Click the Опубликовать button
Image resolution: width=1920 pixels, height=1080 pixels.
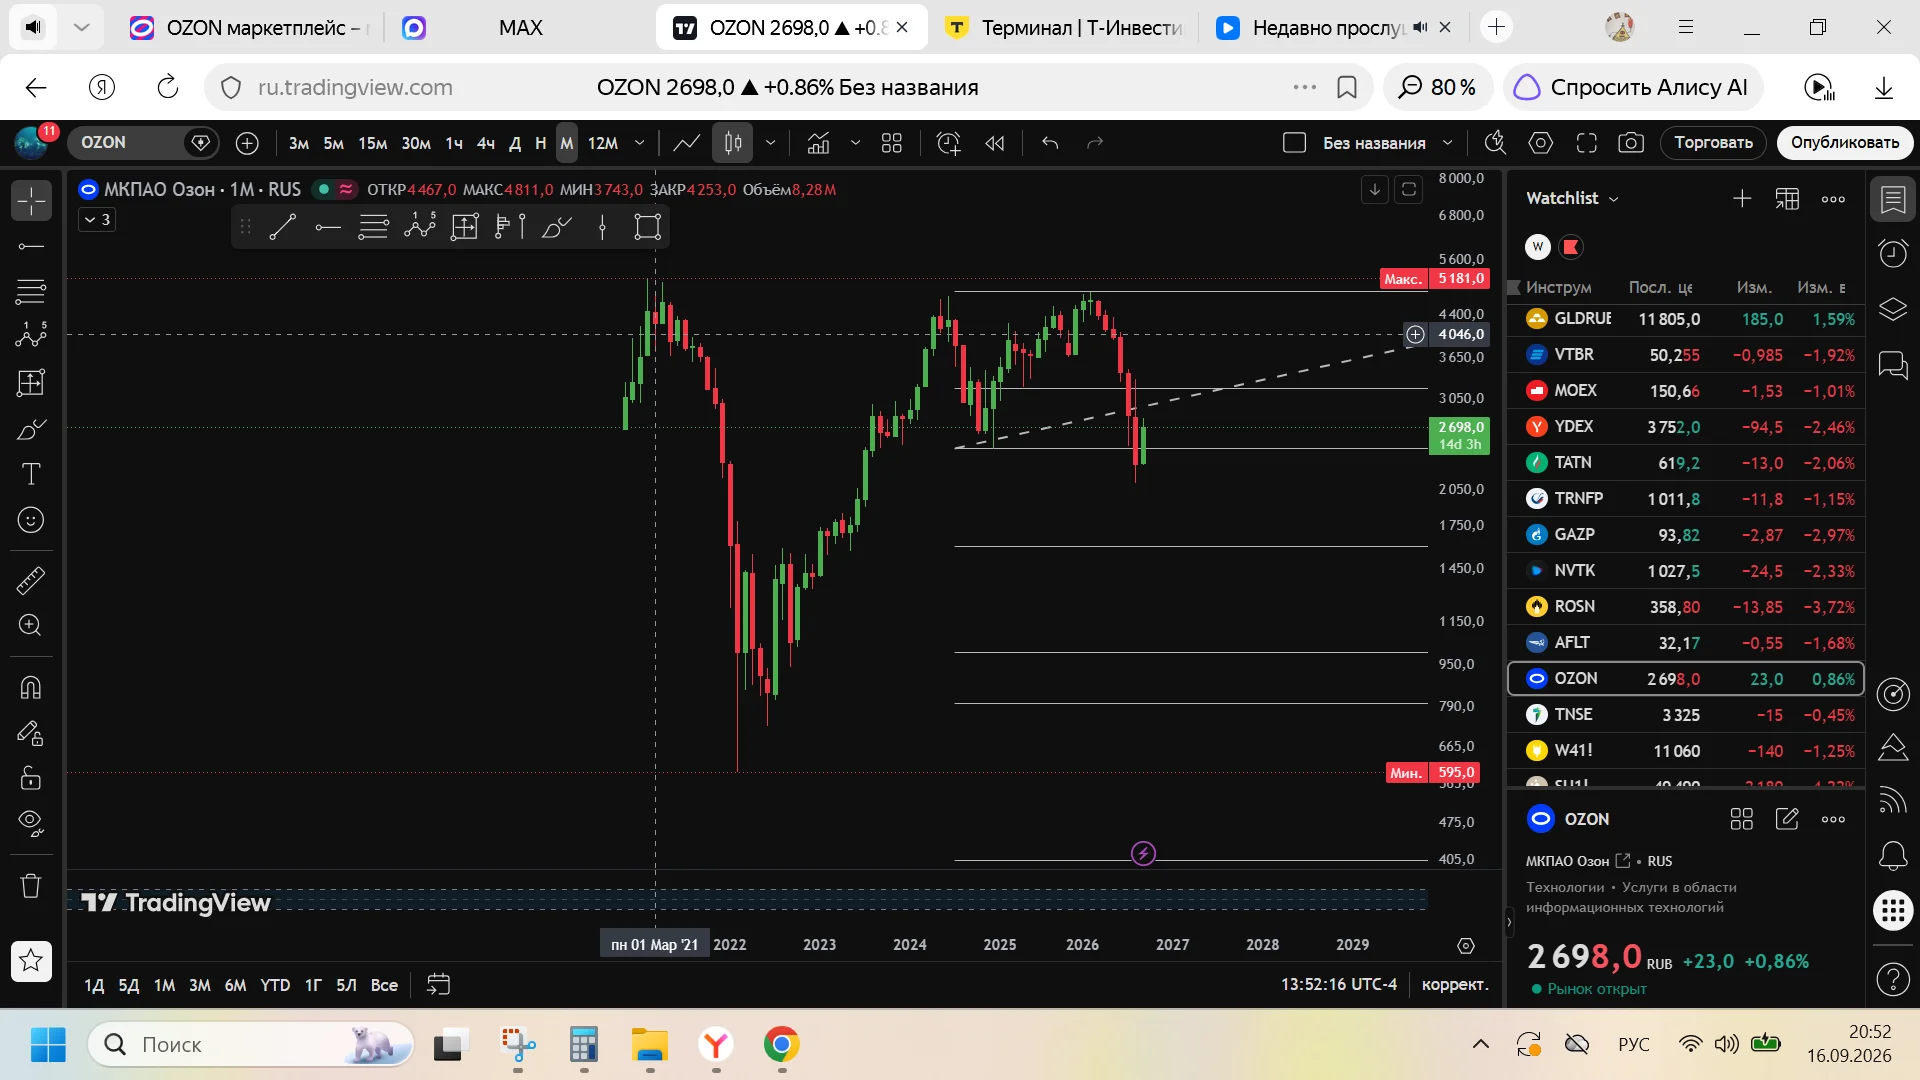tap(1845, 143)
